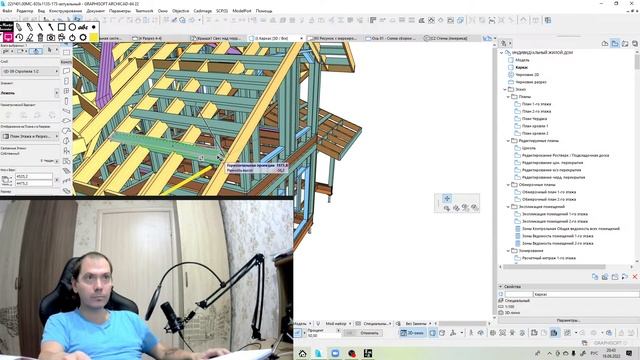
Task: Select the pencil tool in annotation overlay
Action: coord(19,27)
